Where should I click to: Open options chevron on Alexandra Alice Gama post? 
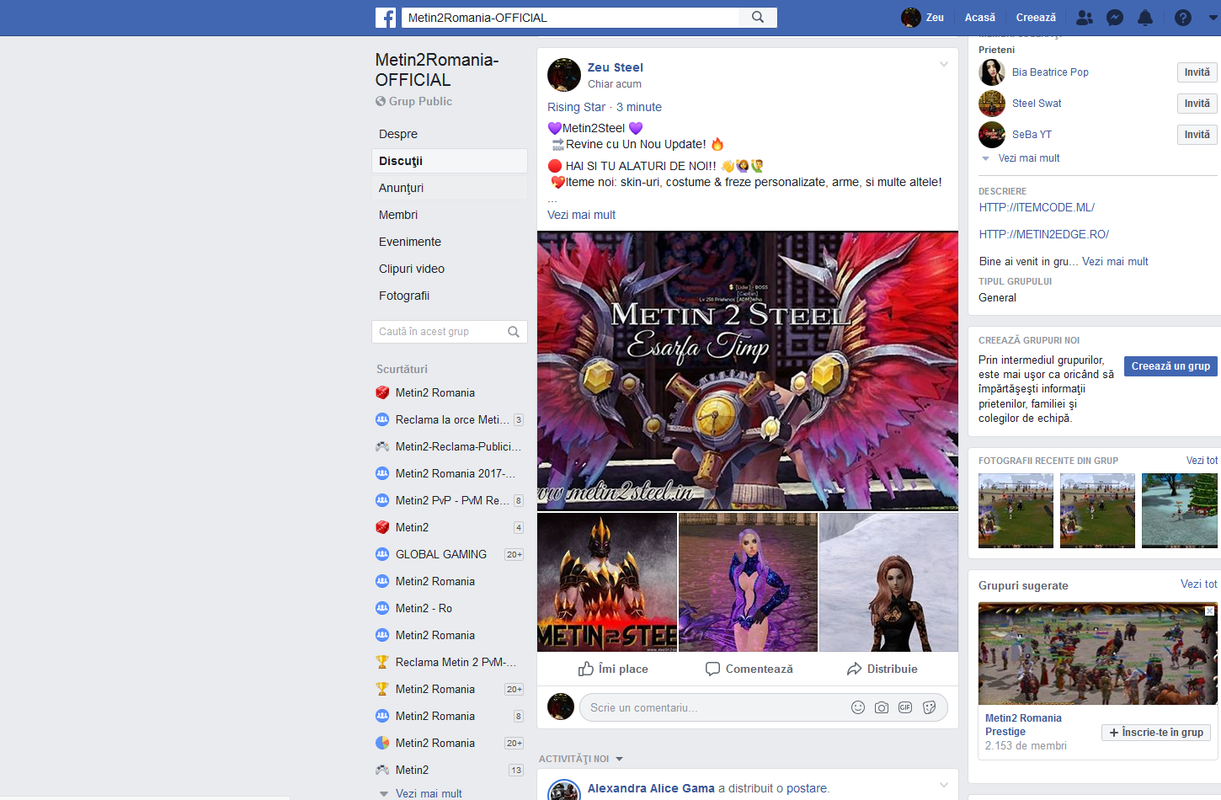(x=943, y=785)
